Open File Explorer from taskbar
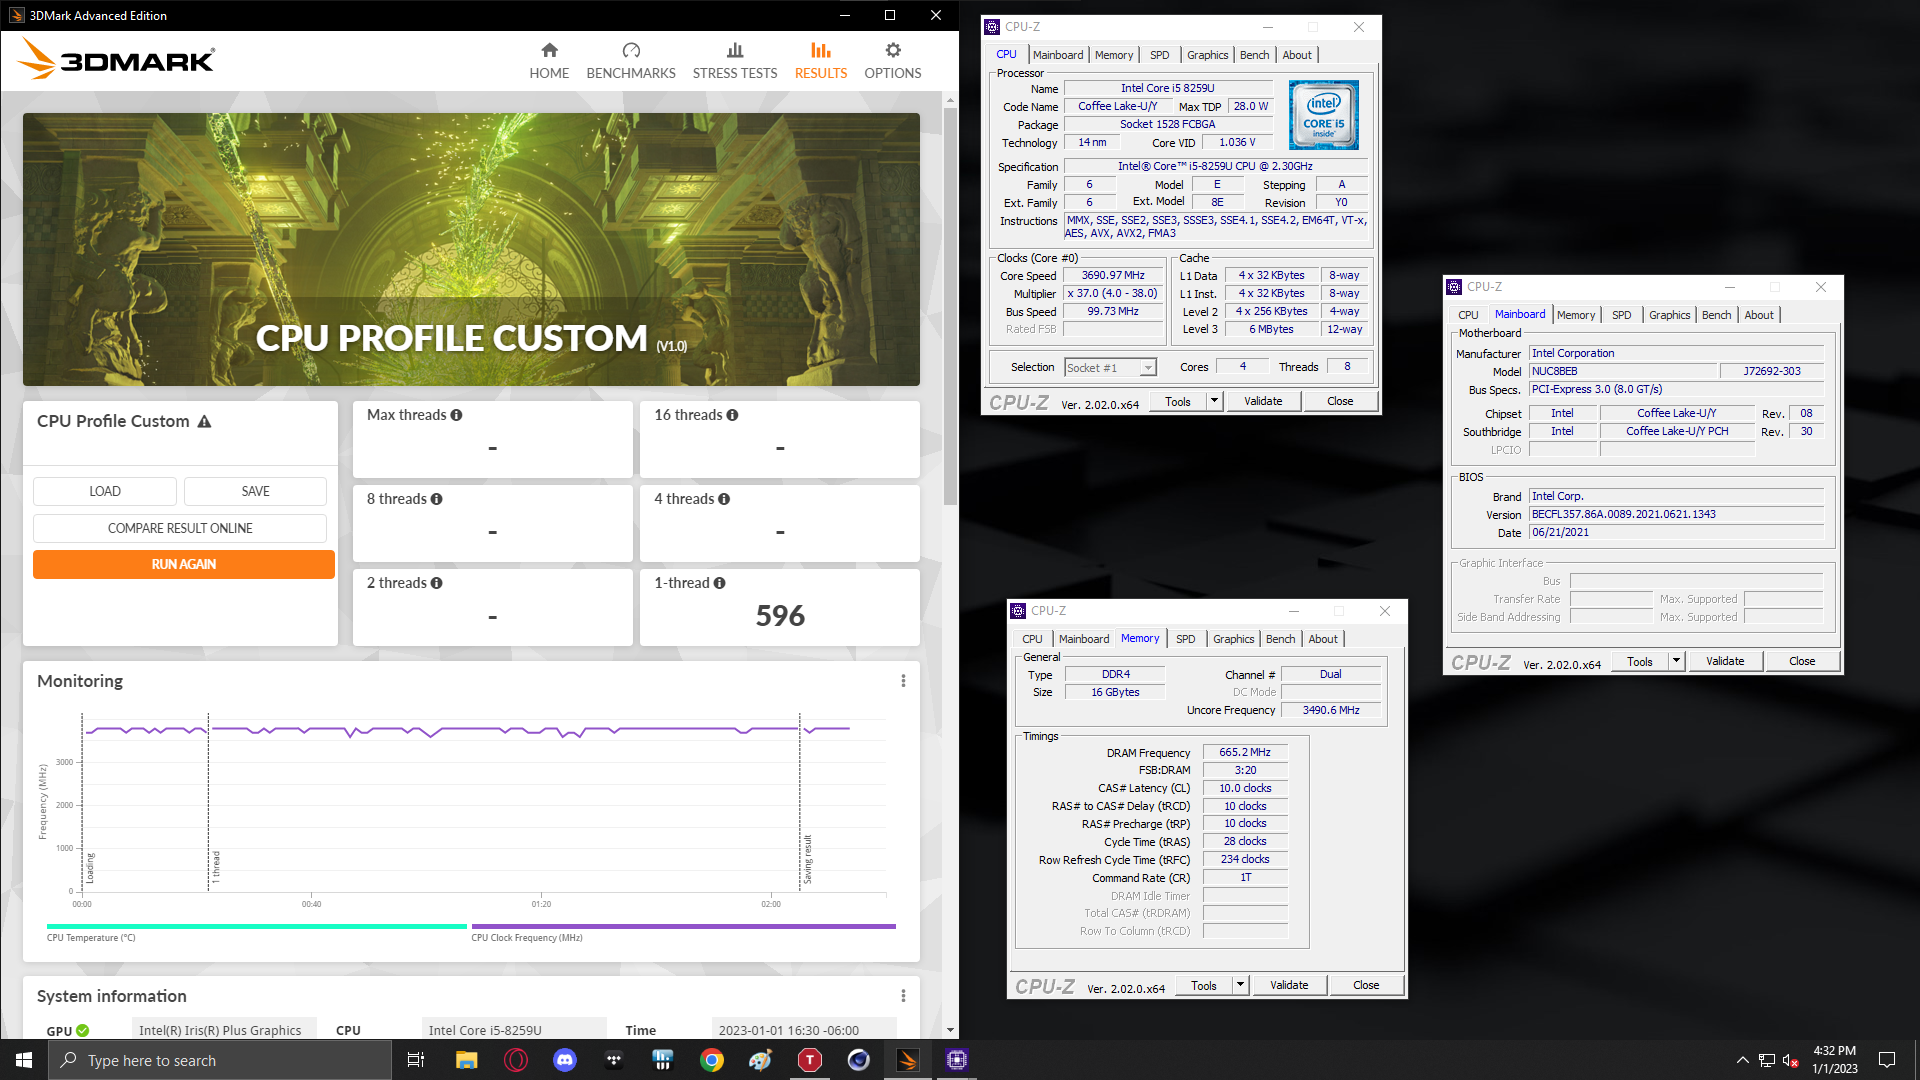Screen dimensions: 1920x1080 pyautogui.click(x=466, y=1060)
